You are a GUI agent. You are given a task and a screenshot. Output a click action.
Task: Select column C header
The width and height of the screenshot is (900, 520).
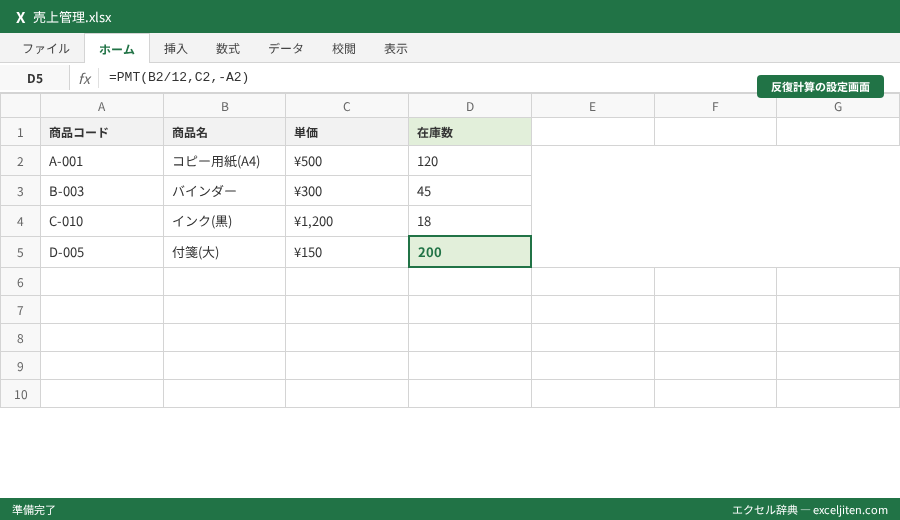347,106
